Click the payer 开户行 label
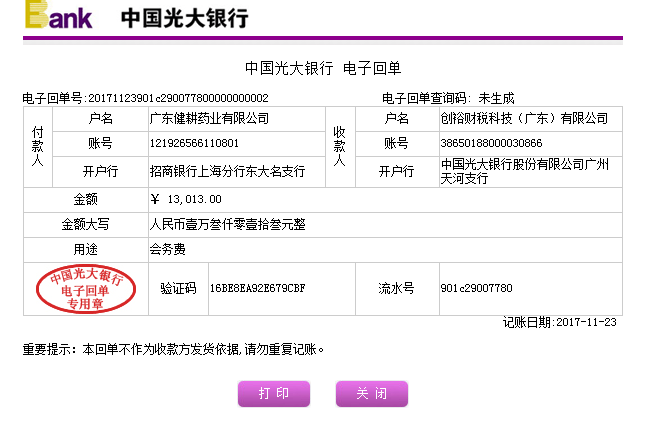662x422 pixels. click(x=100, y=171)
